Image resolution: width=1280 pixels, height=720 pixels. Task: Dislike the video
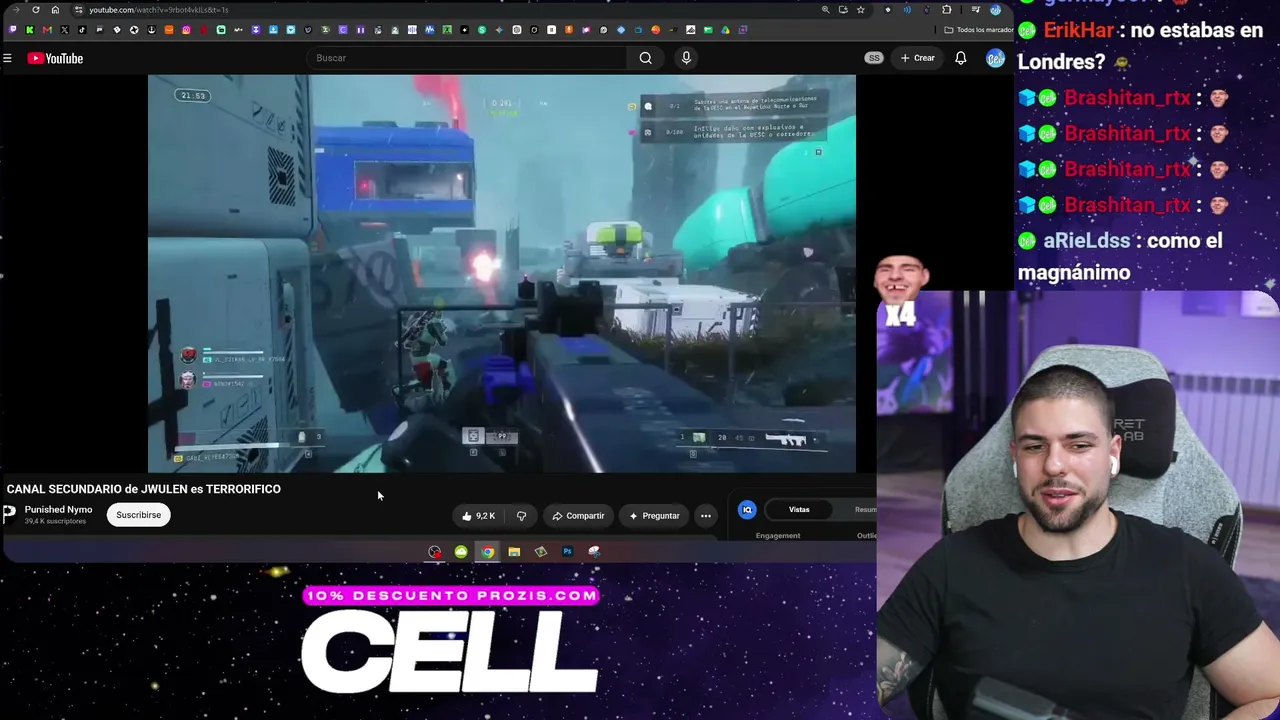tap(521, 516)
